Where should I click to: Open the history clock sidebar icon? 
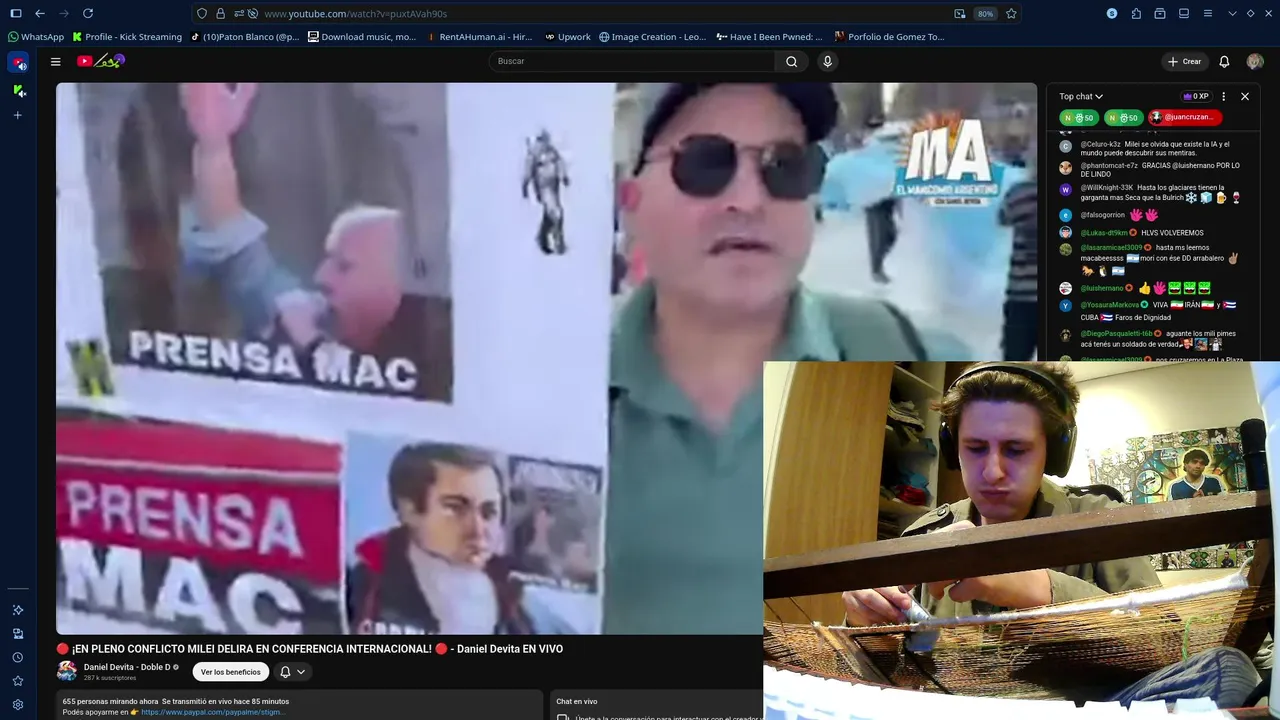click(x=18, y=658)
